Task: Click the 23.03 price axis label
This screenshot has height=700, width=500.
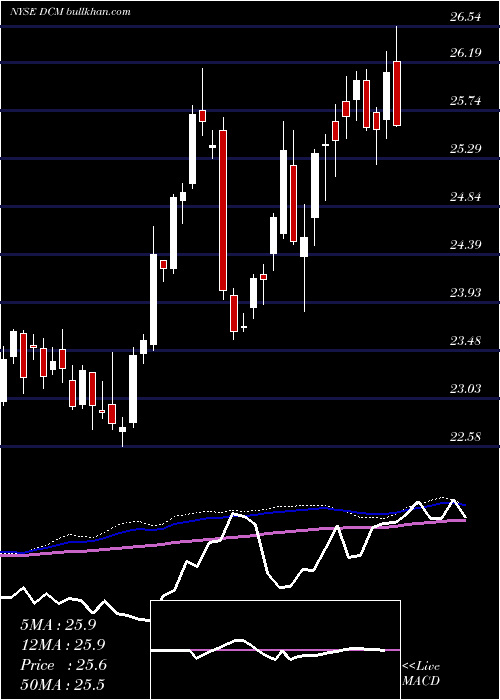Action: pos(466,388)
